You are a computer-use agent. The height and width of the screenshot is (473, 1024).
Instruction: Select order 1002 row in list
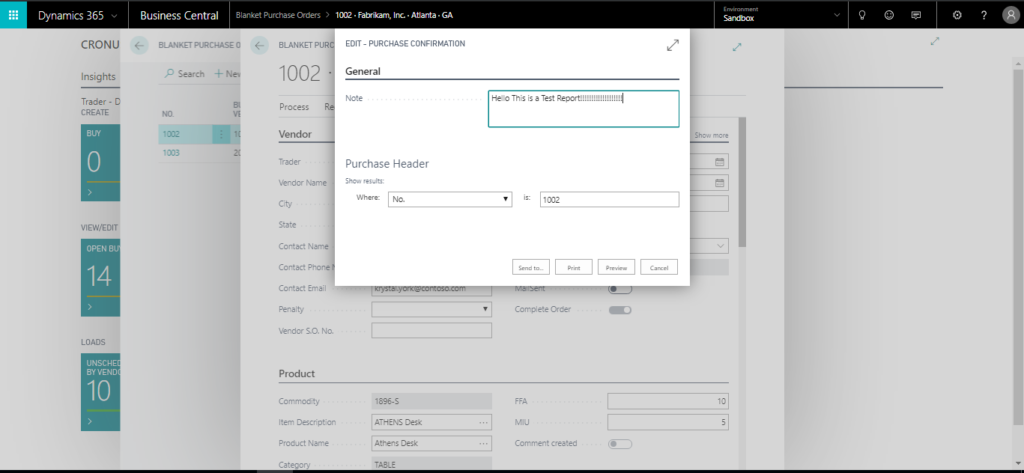coord(200,134)
